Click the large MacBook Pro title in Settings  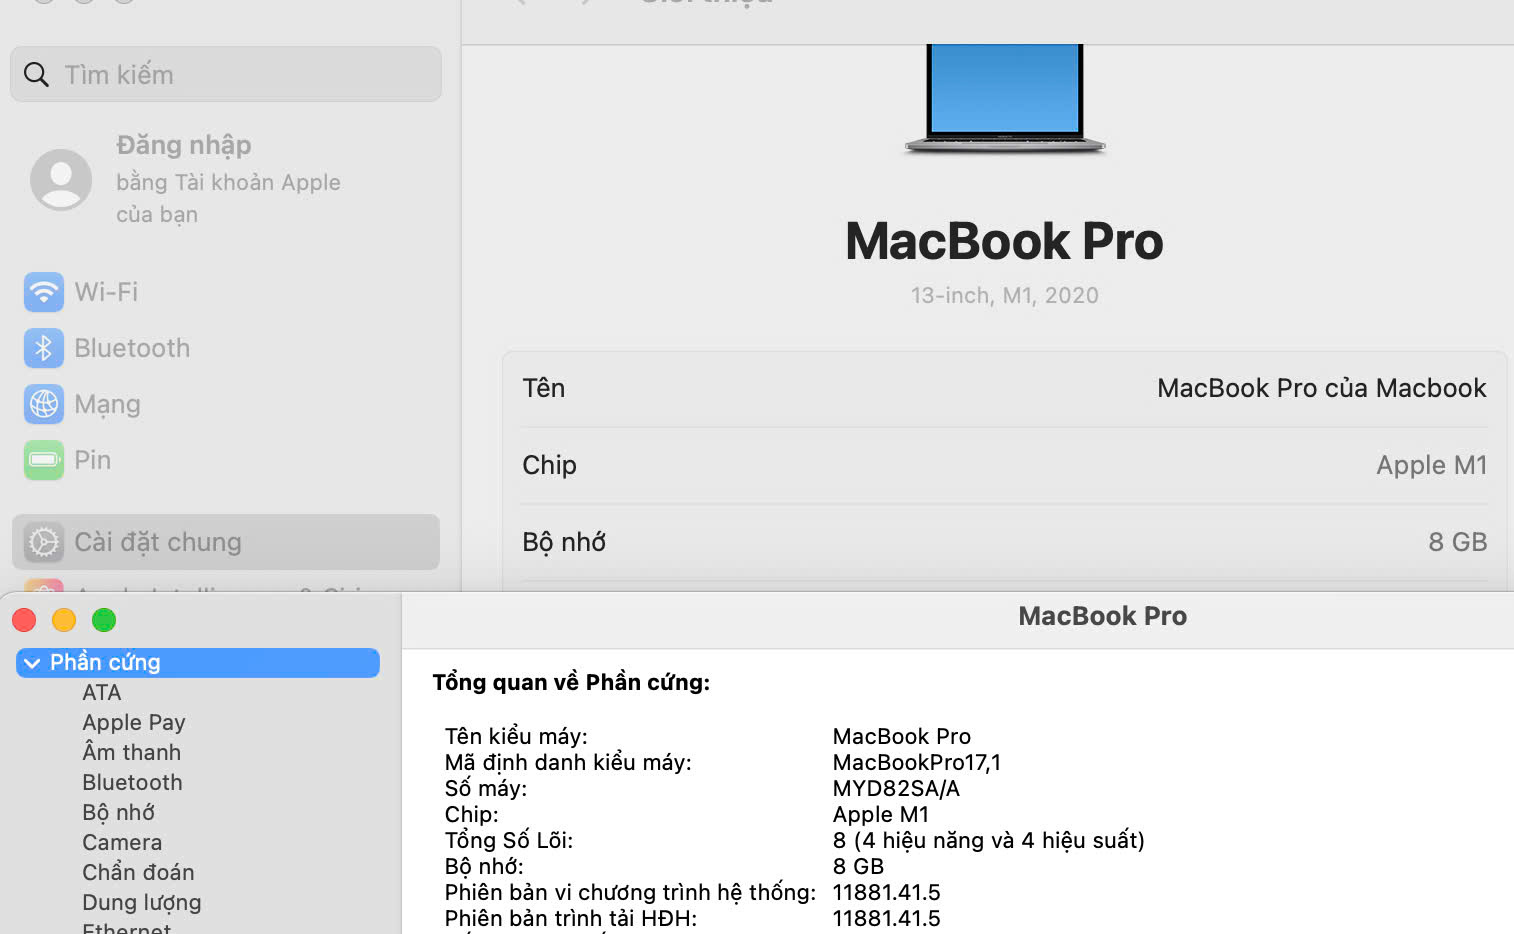[x=1004, y=241]
